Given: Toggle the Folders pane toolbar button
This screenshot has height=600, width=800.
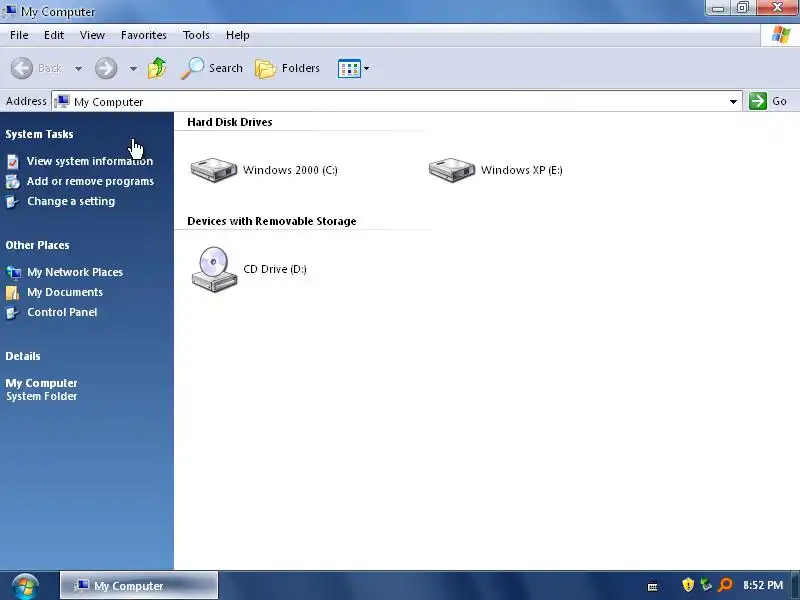Looking at the screenshot, I should click(x=287, y=68).
